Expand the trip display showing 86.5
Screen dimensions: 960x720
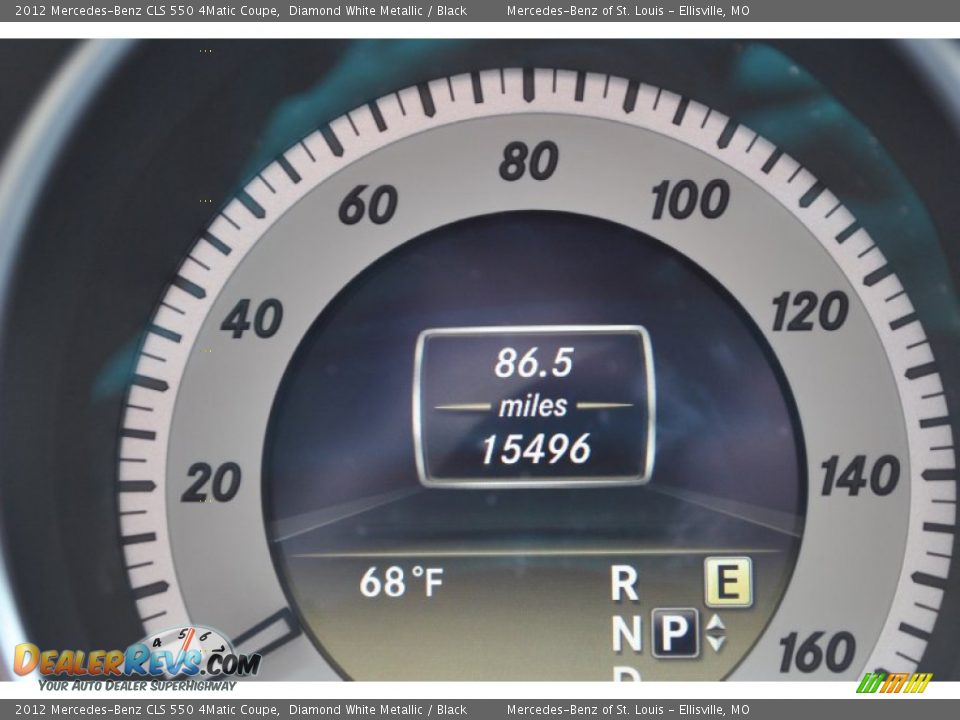point(537,364)
